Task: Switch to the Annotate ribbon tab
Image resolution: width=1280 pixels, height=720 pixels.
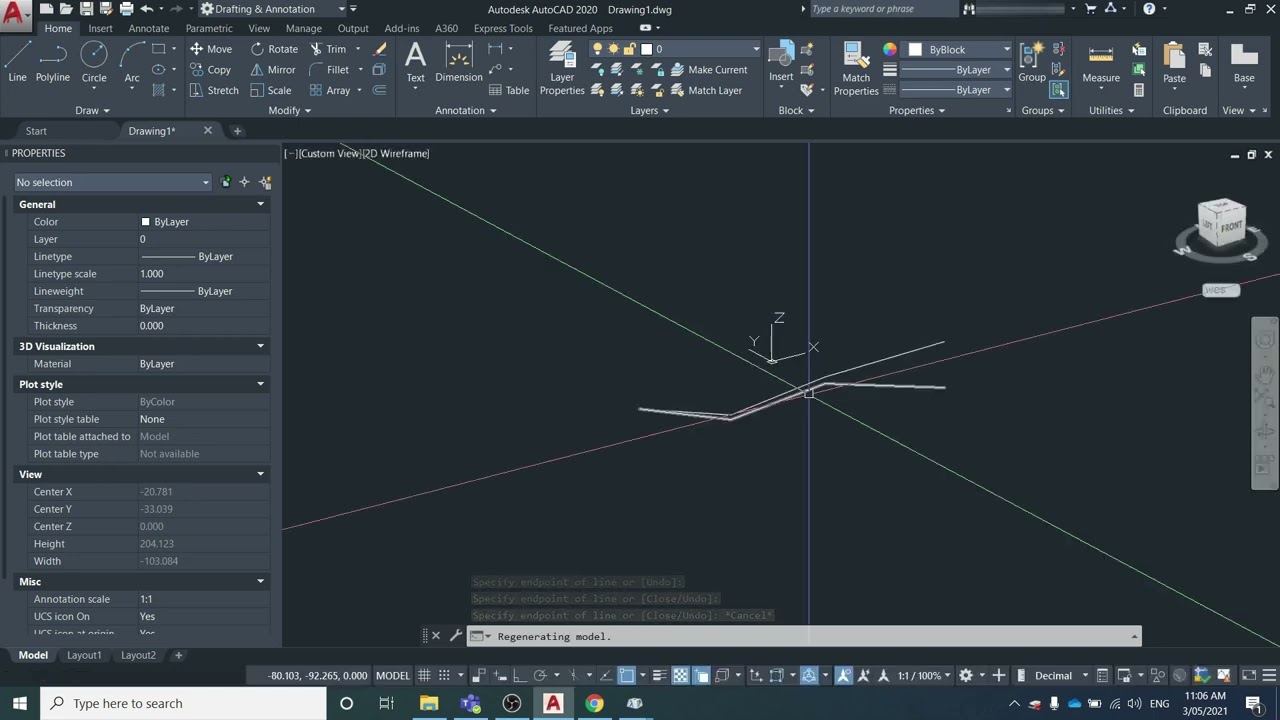Action: pos(149,28)
